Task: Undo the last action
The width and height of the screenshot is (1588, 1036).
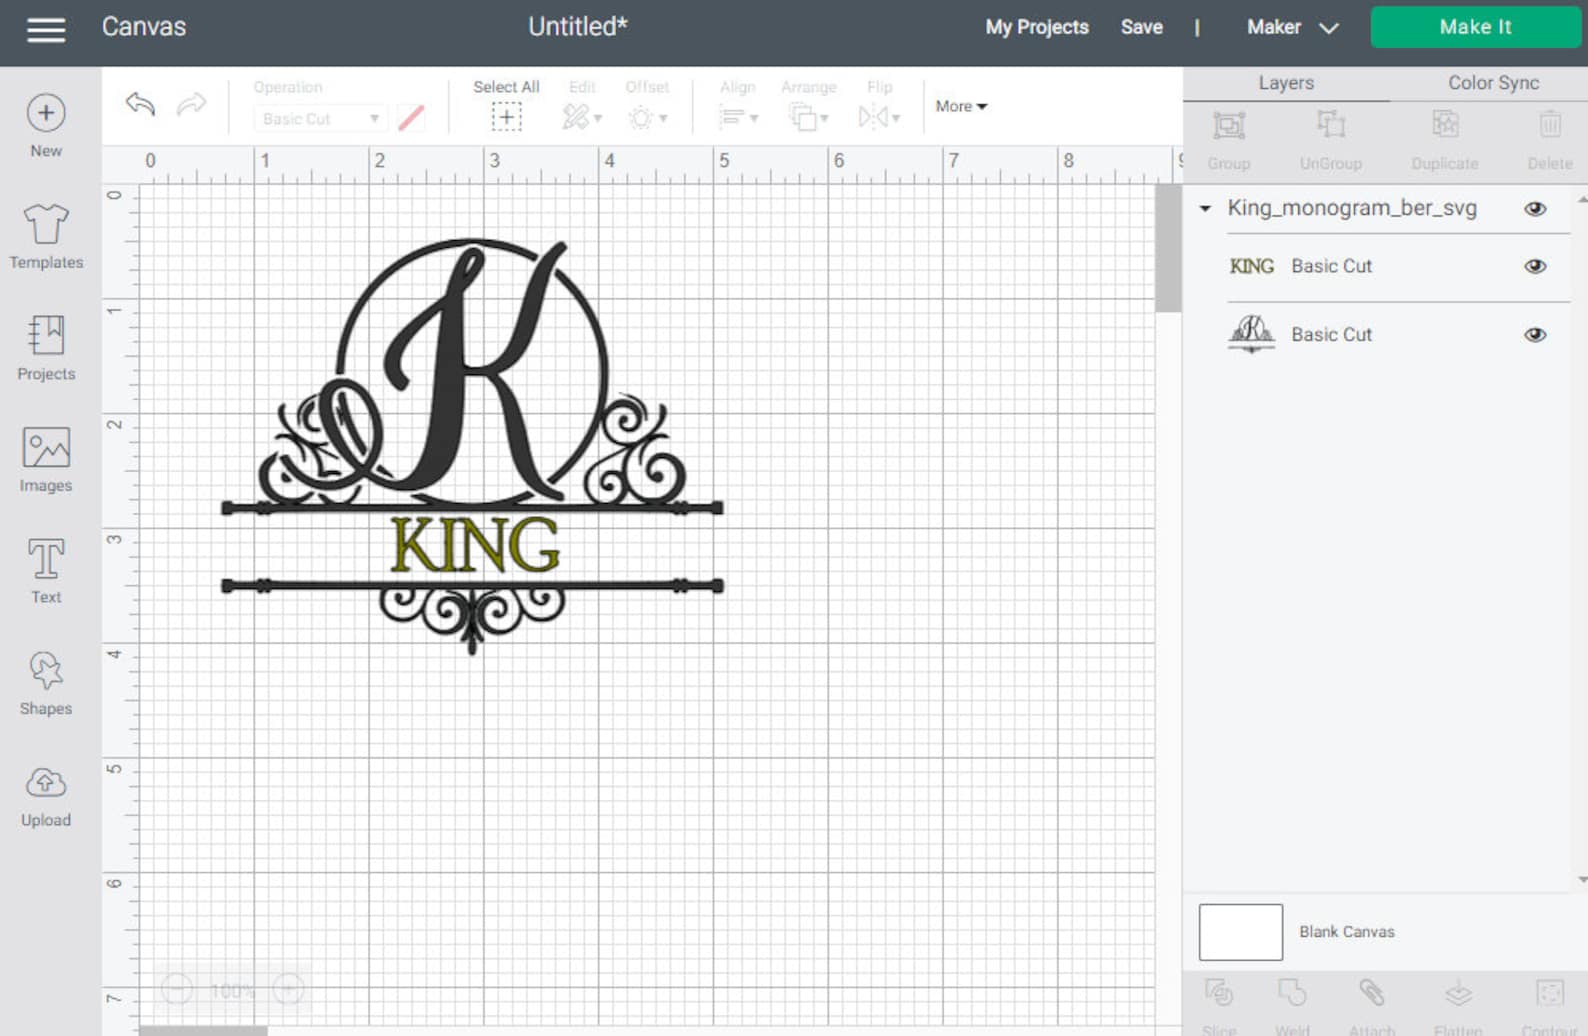Action: (x=140, y=103)
